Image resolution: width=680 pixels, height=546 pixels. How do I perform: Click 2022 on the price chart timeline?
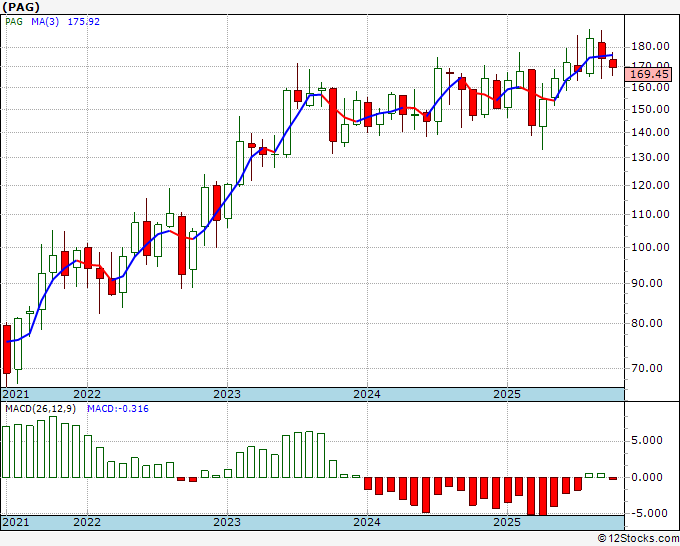[x=87, y=394]
